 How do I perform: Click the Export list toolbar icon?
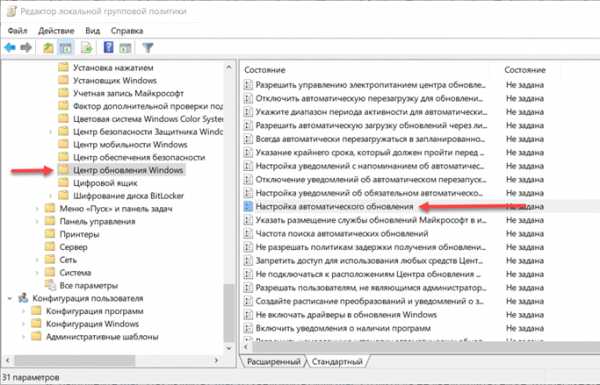click(87, 48)
